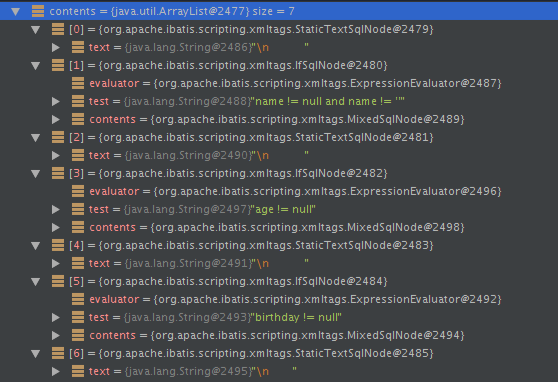This screenshot has width=558, height=382.
Task: Click field icon beside [5] IfSqlNode@2484
Action: pos(58,281)
